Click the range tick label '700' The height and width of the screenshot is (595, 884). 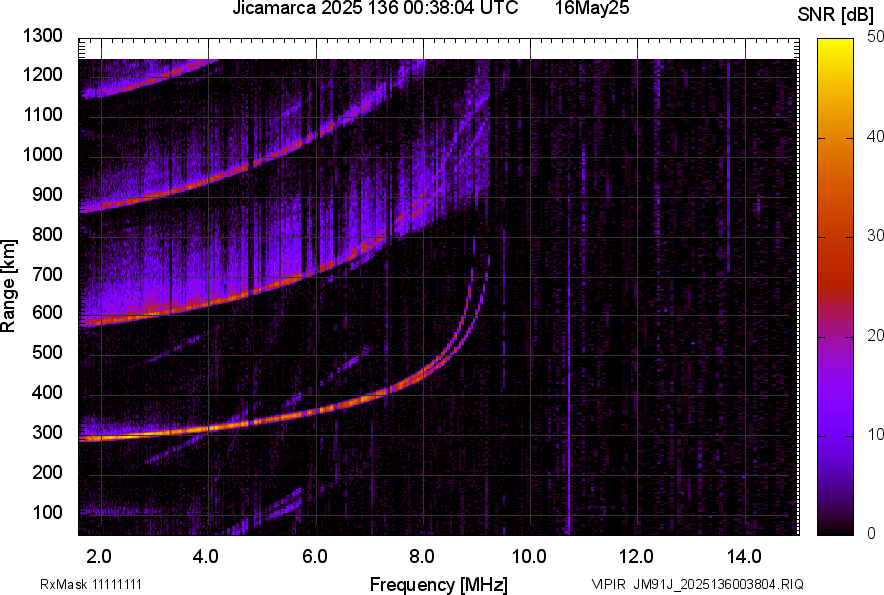[x=47, y=274]
